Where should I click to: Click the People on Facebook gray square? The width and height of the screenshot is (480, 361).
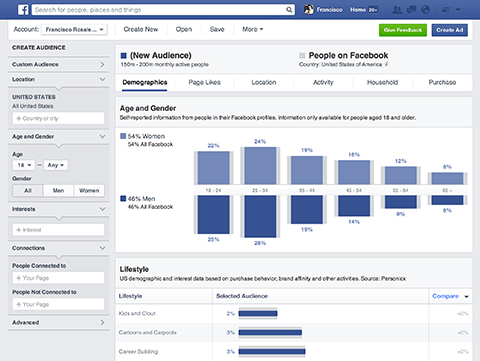[302, 55]
